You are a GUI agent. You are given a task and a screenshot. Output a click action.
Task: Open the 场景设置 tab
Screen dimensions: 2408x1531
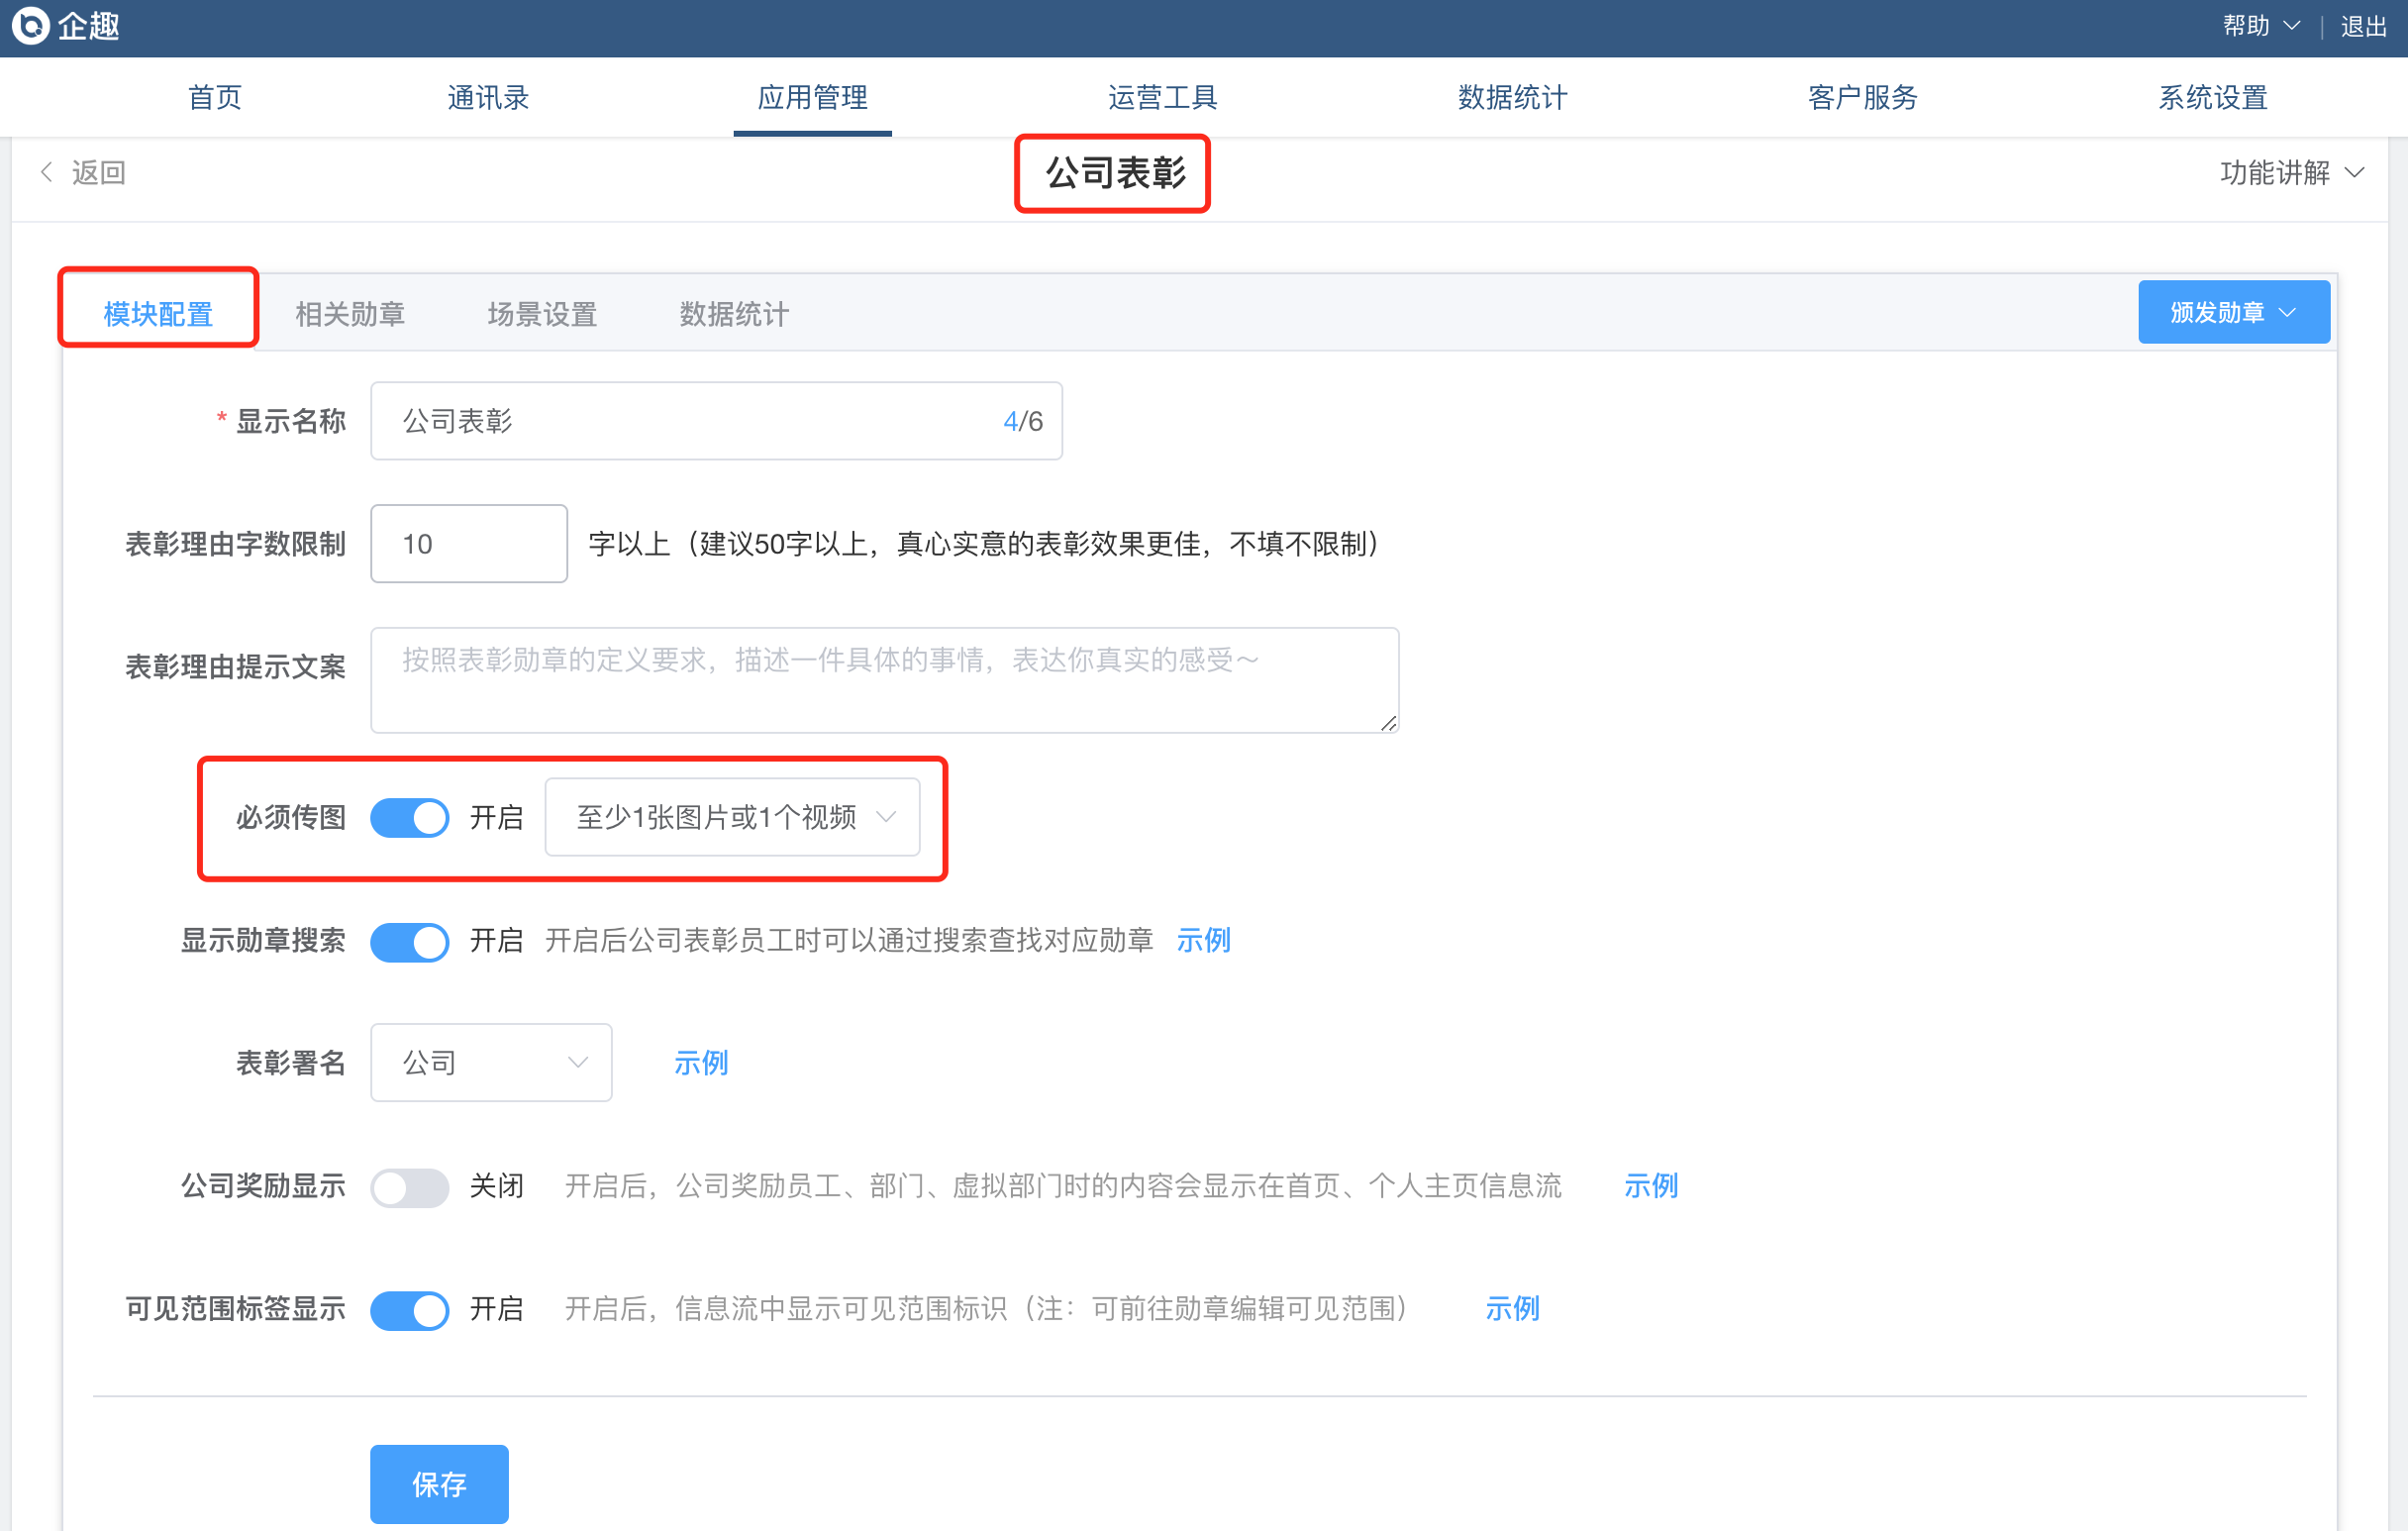pos(542,314)
